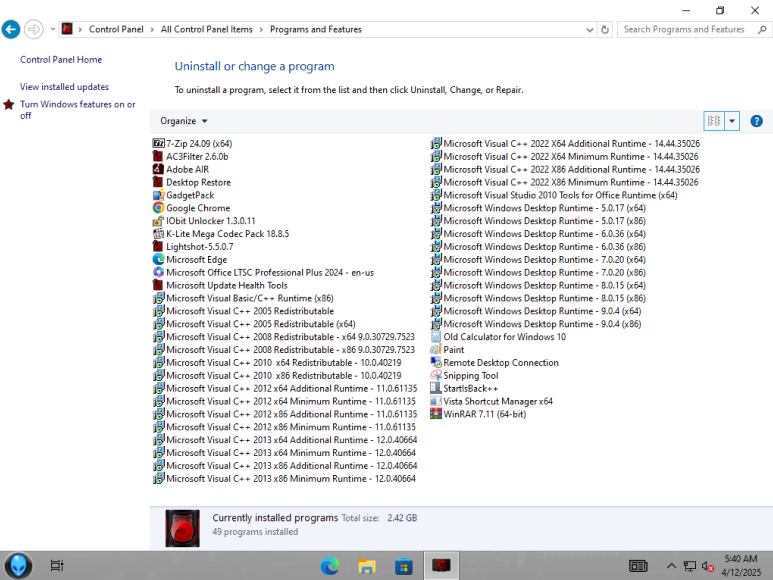Click the search magnifier icon
773x580 pixels.
(x=762, y=30)
